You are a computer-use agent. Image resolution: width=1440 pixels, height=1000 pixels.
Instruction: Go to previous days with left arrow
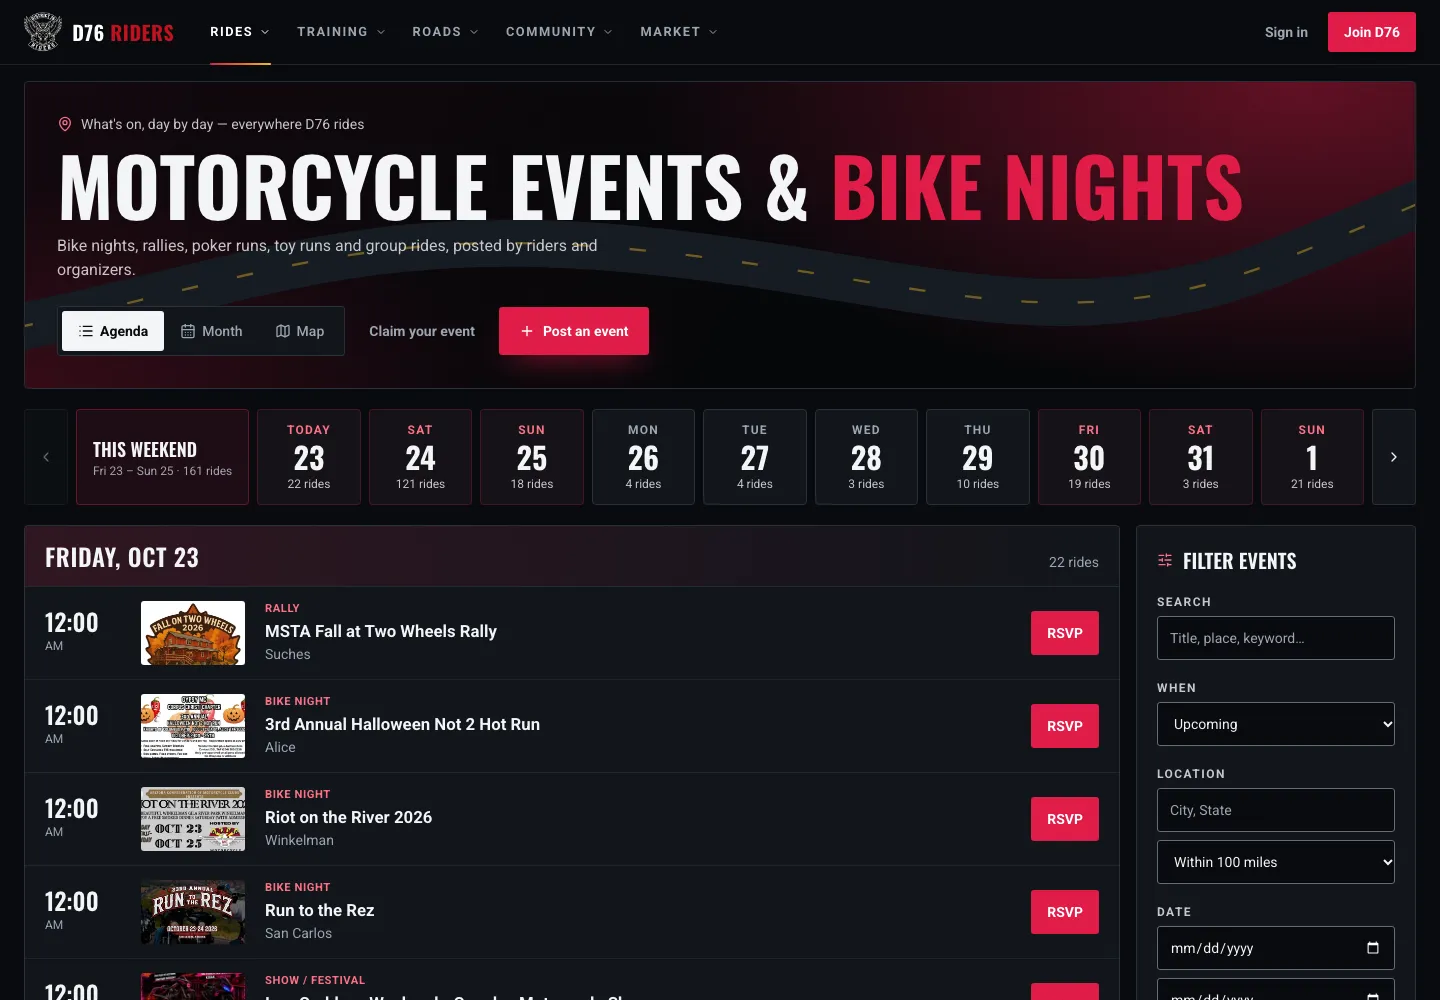pyautogui.click(x=46, y=457)
